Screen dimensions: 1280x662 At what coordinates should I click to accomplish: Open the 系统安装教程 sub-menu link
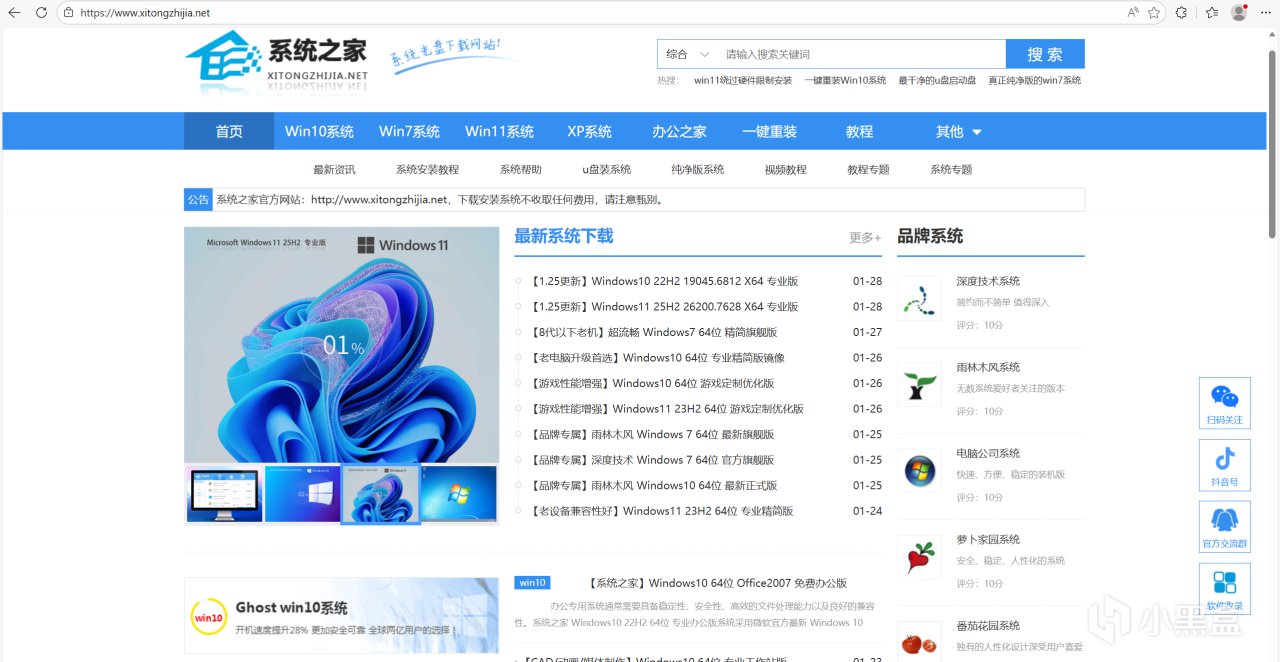(427, 170)
